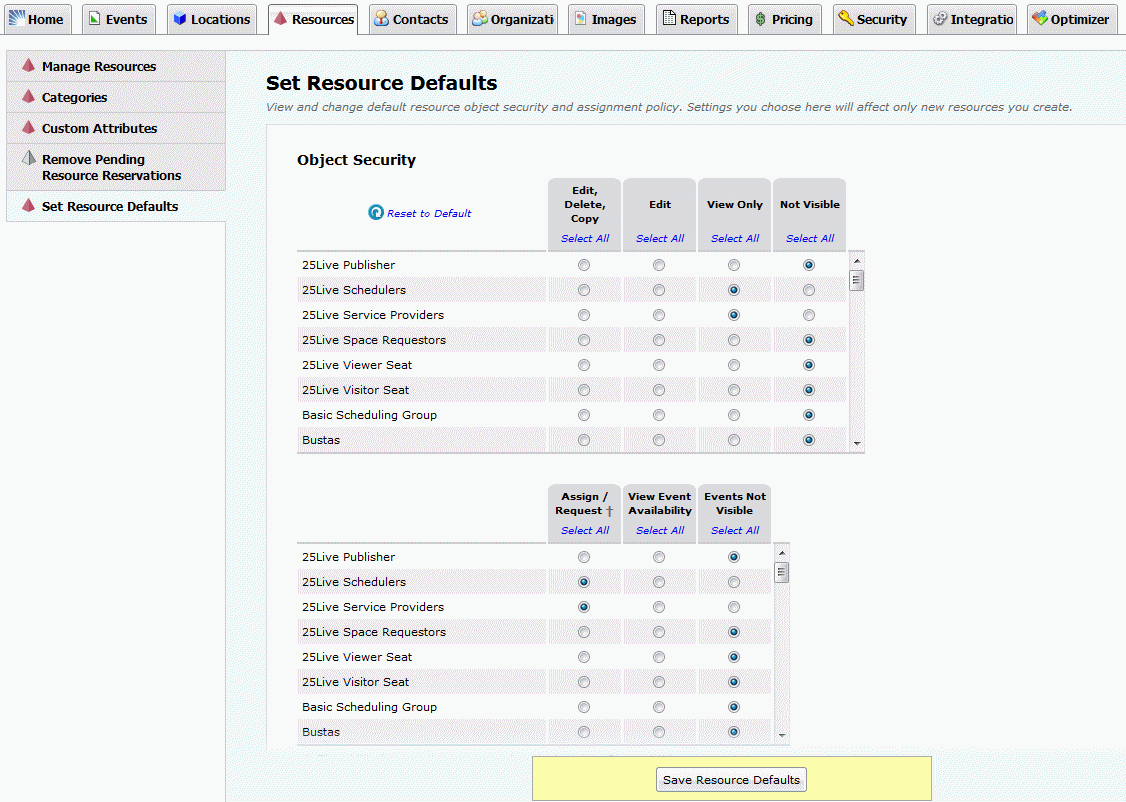The height and width of the screenshot is (802, 1126).
Task: Click the Home tab icon
Action: tap(17, 19)
